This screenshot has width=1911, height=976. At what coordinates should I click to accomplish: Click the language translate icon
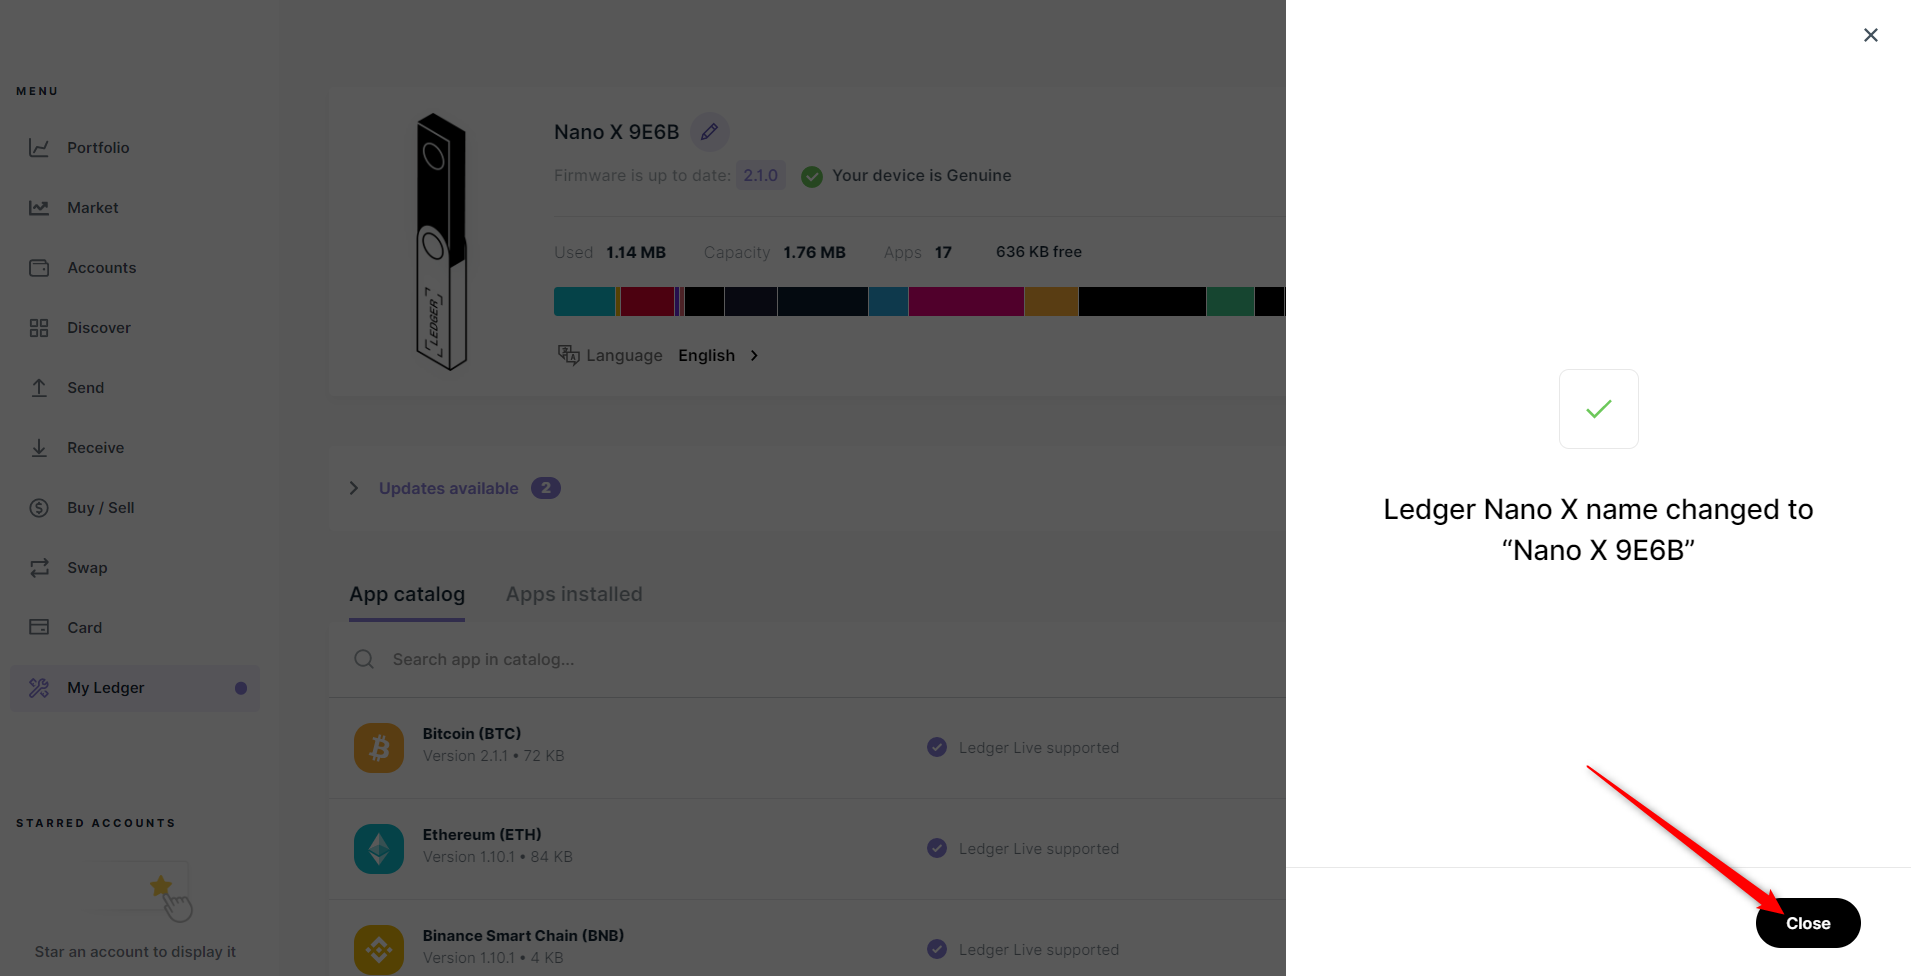tap(568, 355)
